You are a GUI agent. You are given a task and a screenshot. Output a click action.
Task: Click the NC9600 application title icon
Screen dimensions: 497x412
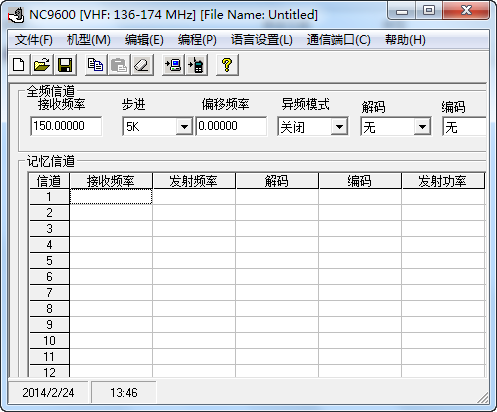point(16,15)
